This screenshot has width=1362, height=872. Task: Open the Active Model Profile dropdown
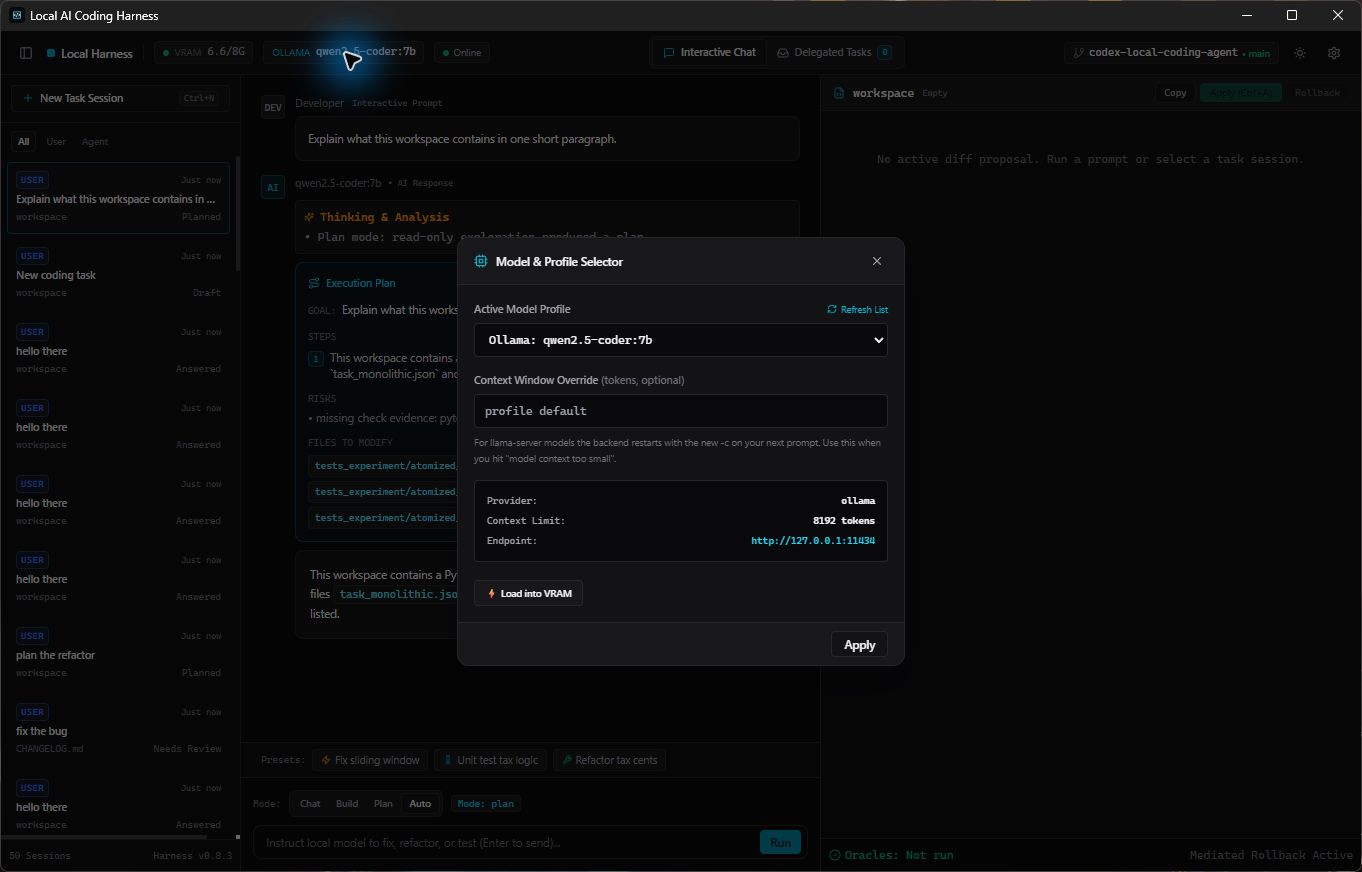point(680,340)
